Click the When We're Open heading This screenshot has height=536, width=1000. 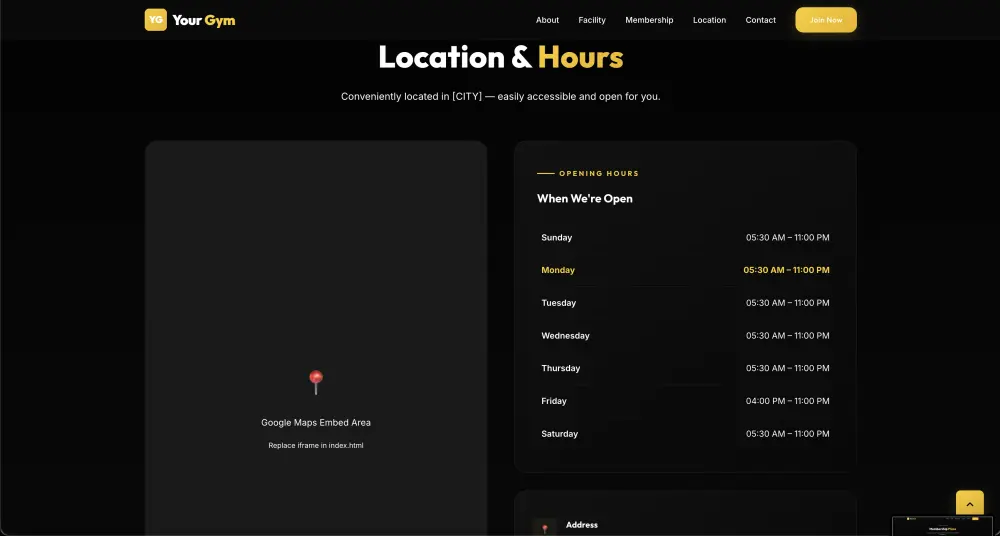[x=585, y=198]
